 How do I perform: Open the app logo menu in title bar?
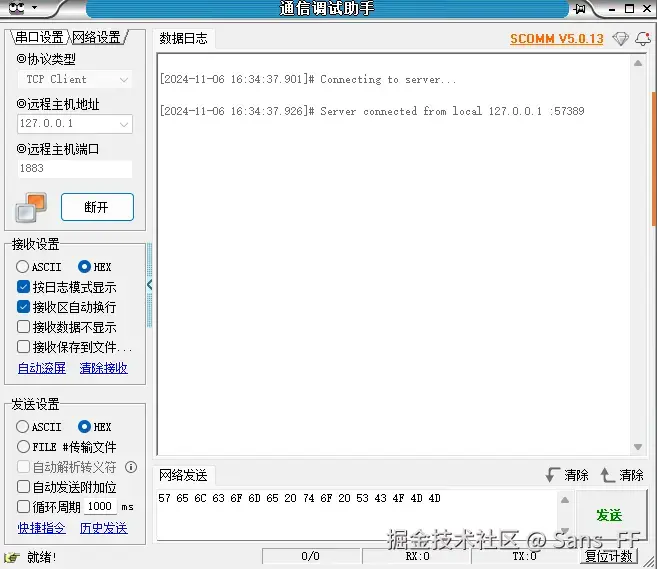pyautogui.click(x=17, y=8)
